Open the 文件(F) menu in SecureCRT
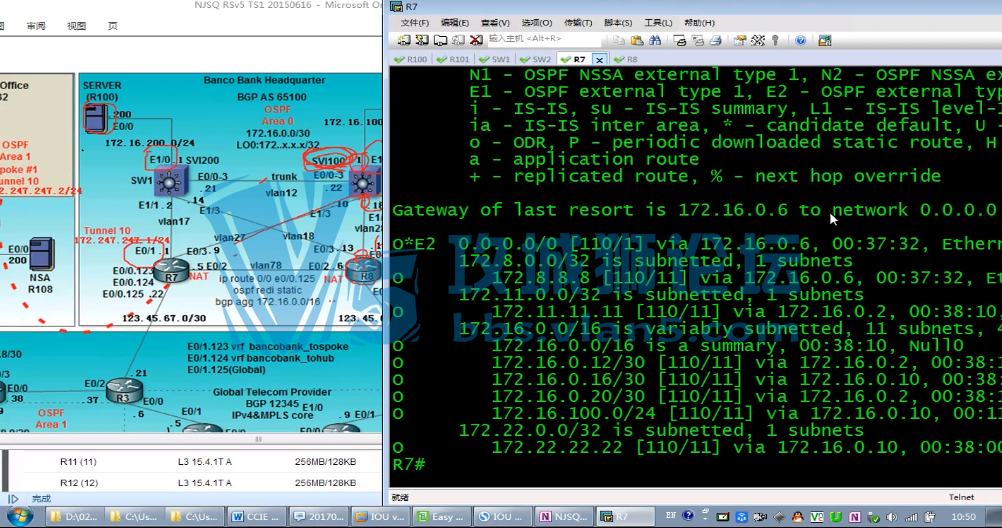The image size is (1002, 528). tap(415, 23)
